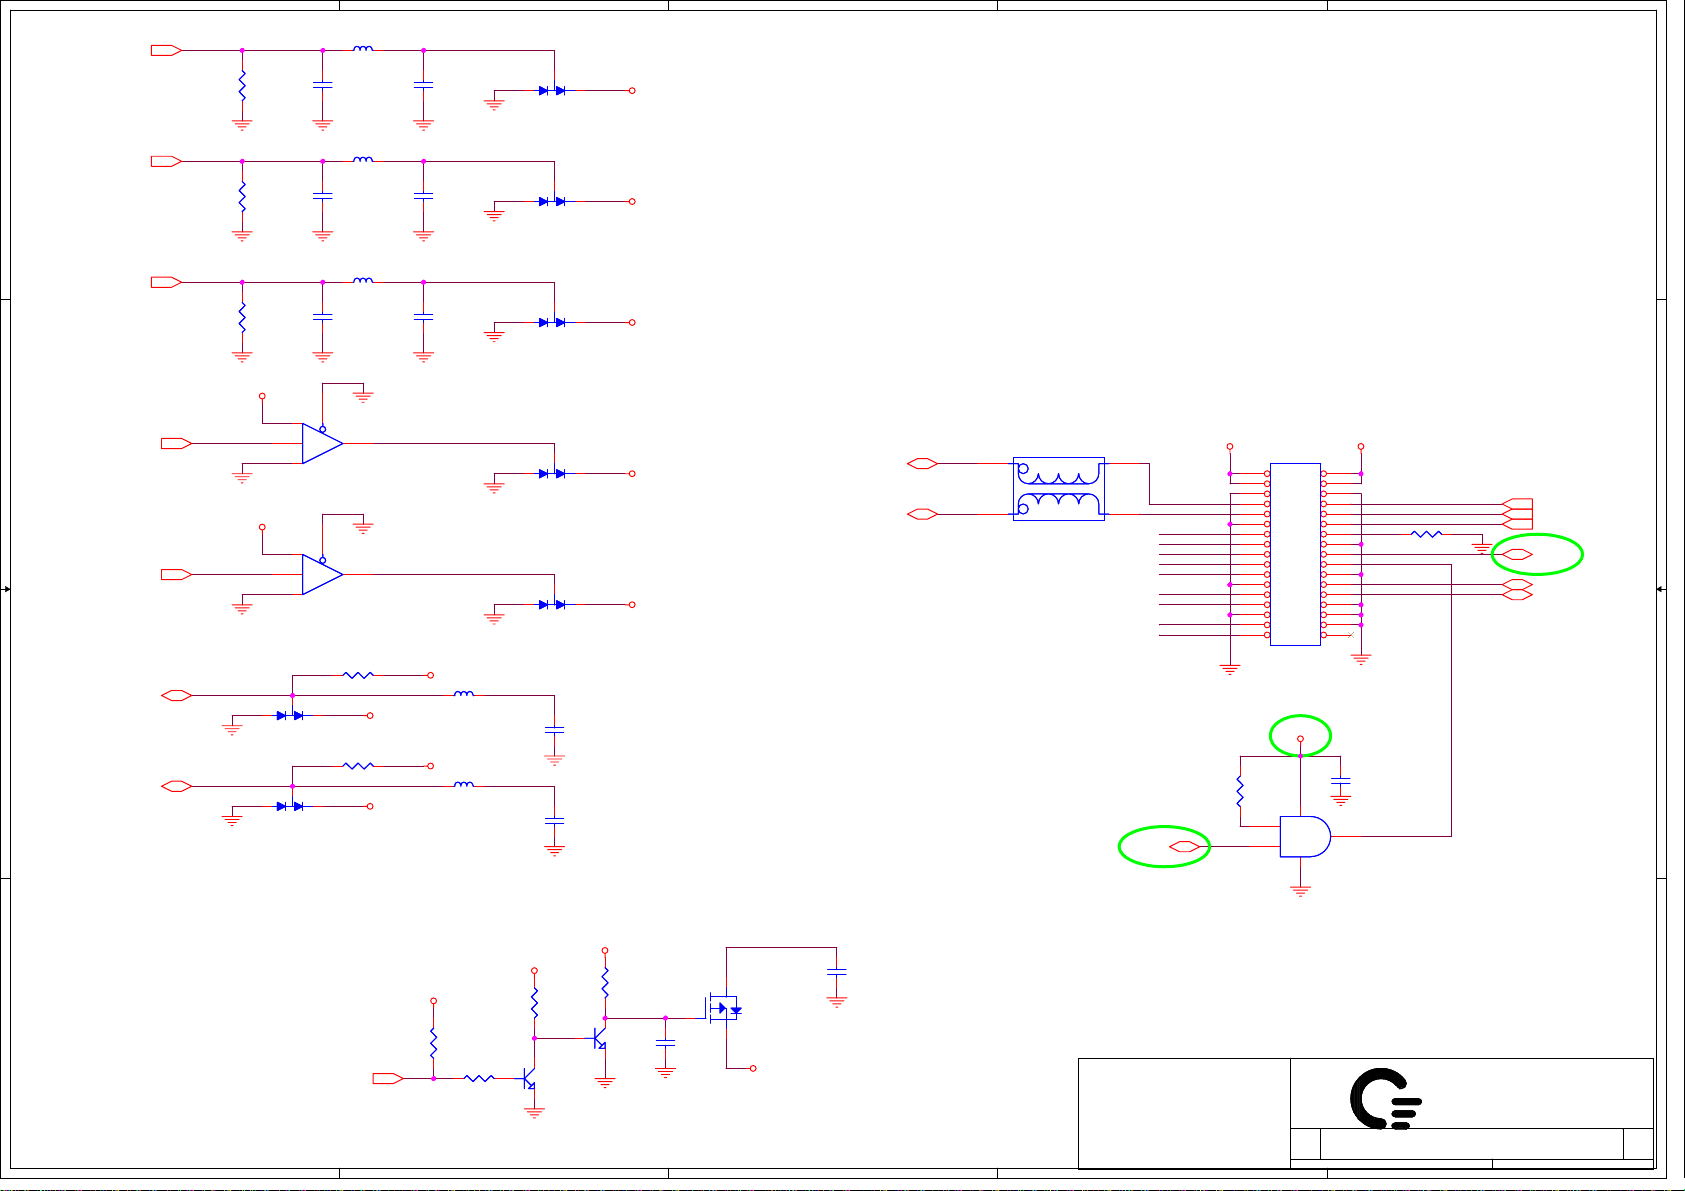
Task: Click the MOSFET lower output terminal node
Action: click(753, 1068)
